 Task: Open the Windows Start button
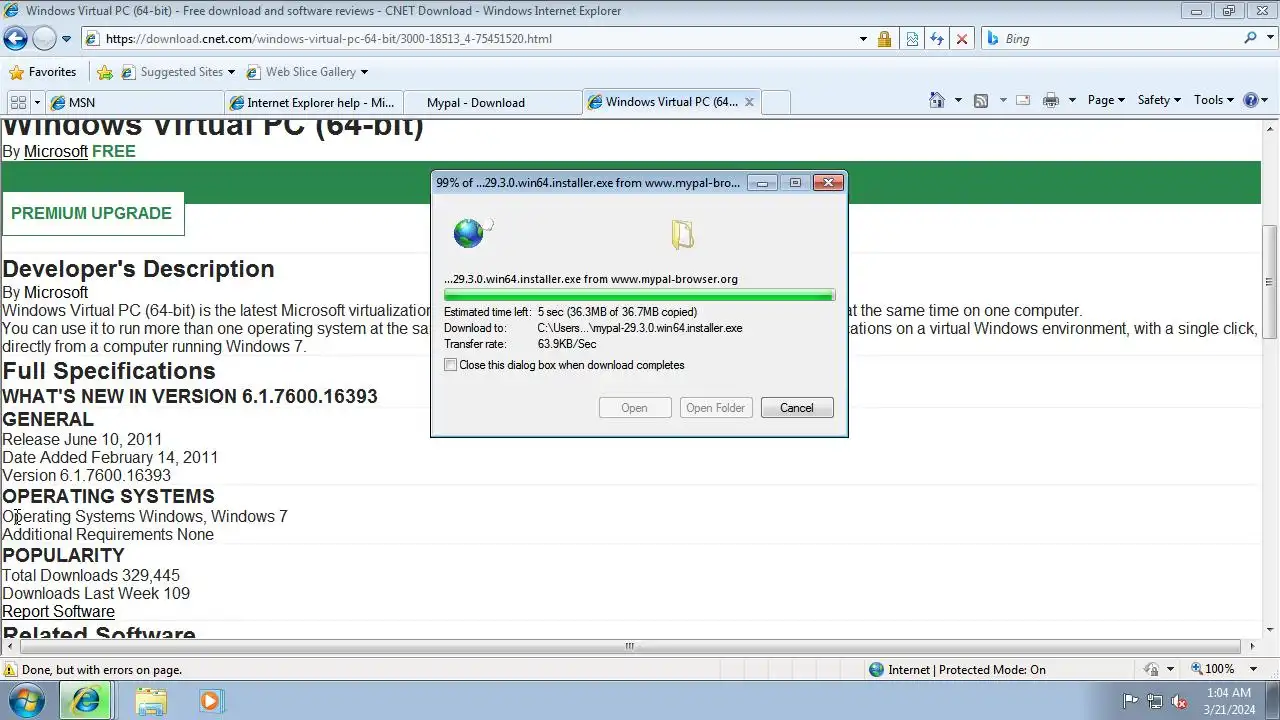click(x=26, y=701)
